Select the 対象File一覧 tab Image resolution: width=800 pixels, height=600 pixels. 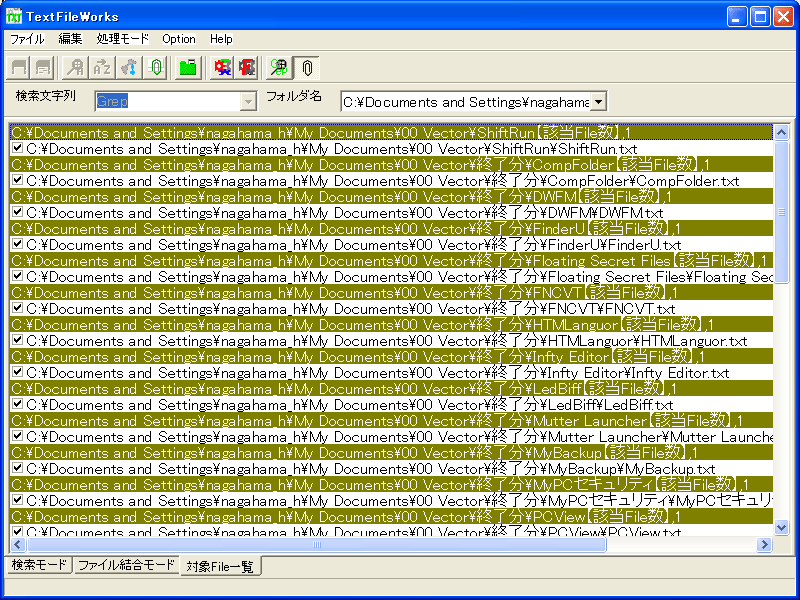point(220,566)
